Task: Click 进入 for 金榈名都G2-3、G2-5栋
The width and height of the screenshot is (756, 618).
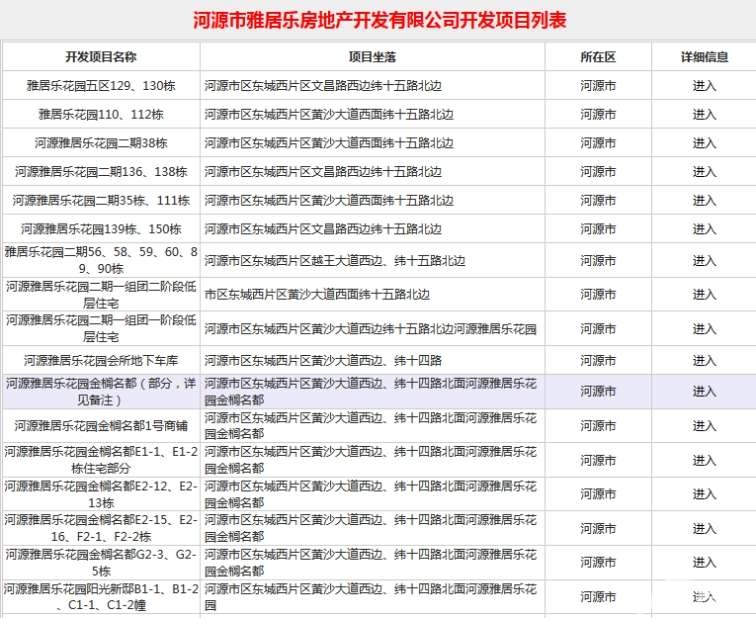Action: click(x=704, y=563)
